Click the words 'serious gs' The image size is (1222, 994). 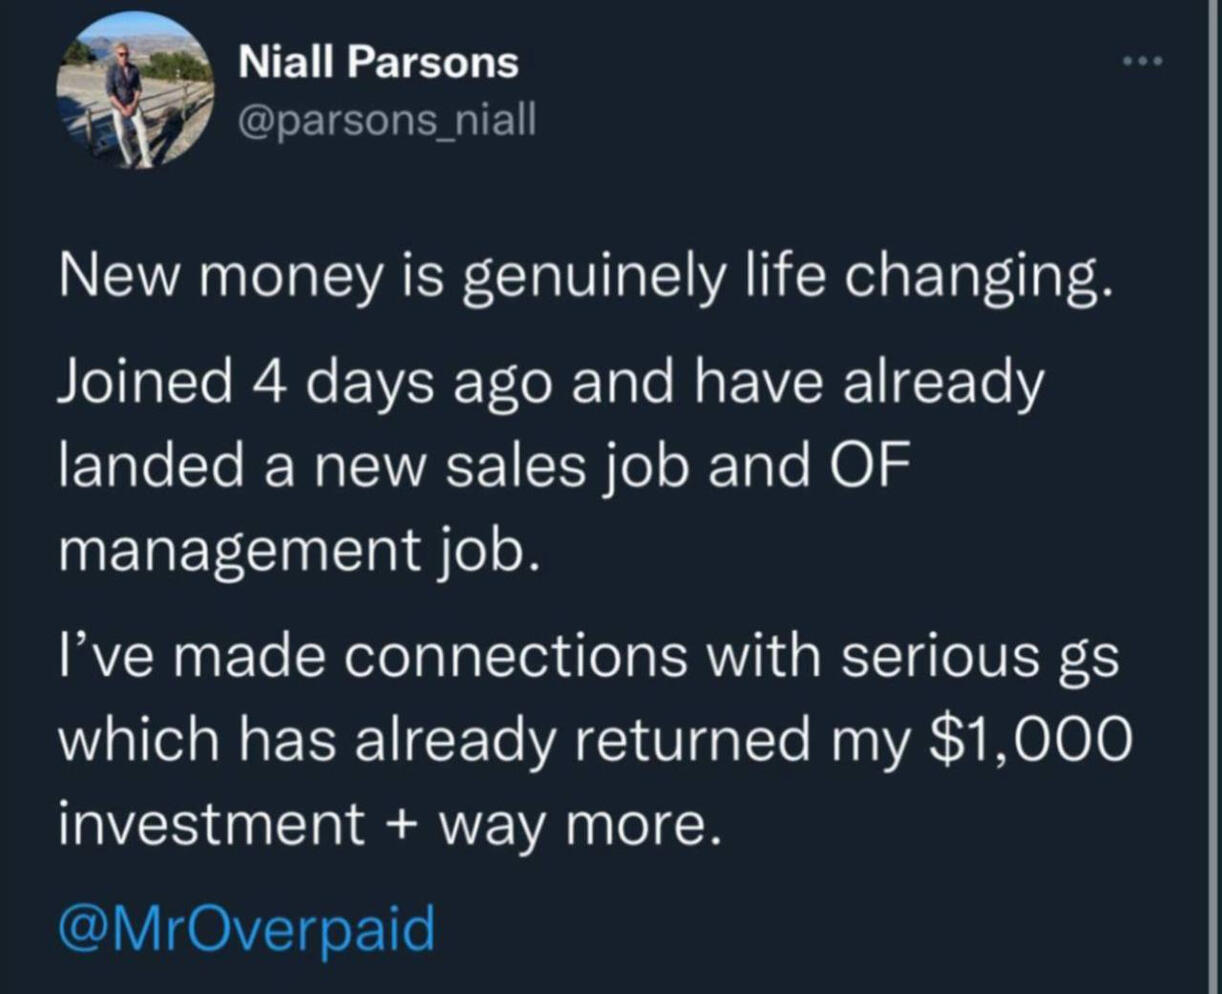[x=979, y=657]
